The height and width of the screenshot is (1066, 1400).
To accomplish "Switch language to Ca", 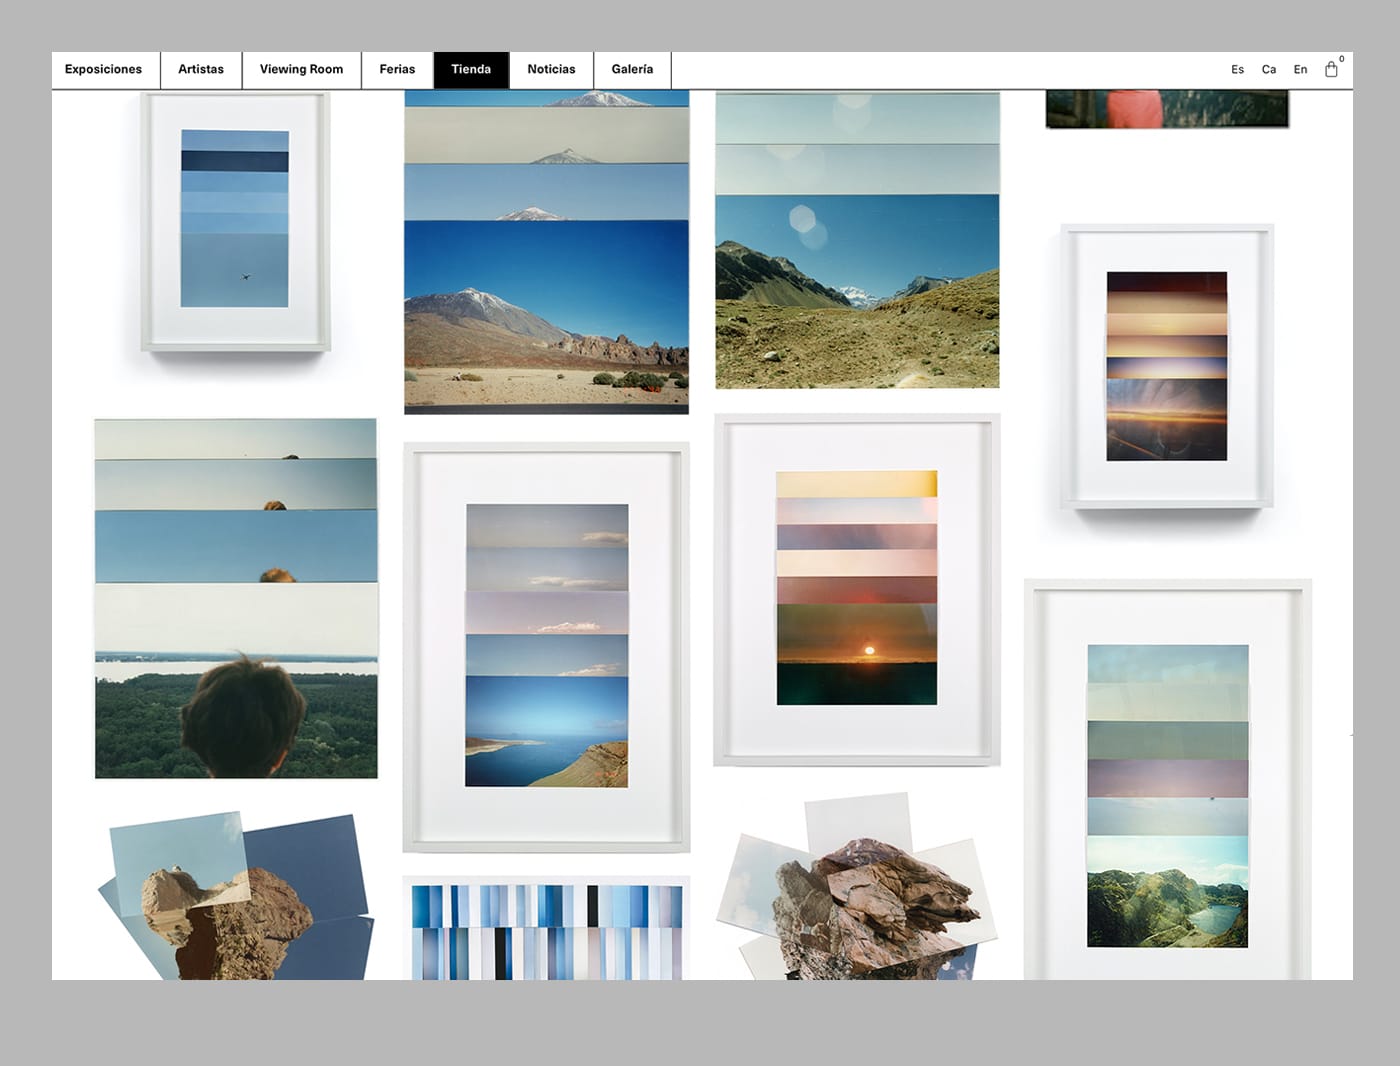I will pos(1269,69).
